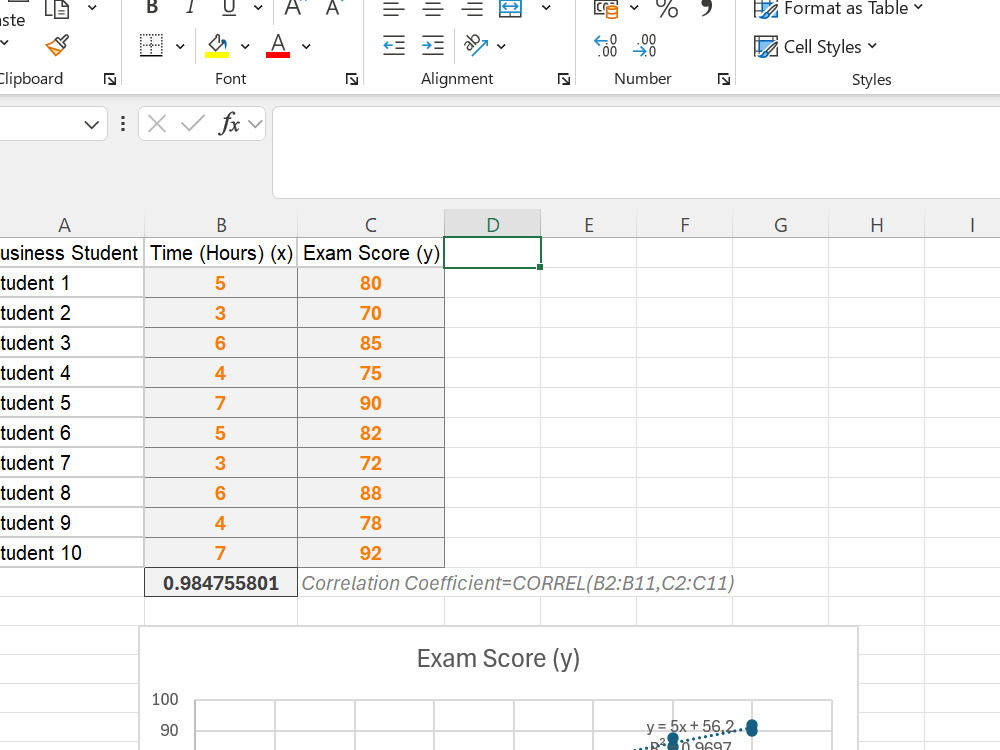Click the Borders icon
Image resolution: width=1000 pixels, height=750 pixels.
click(152, 46)
